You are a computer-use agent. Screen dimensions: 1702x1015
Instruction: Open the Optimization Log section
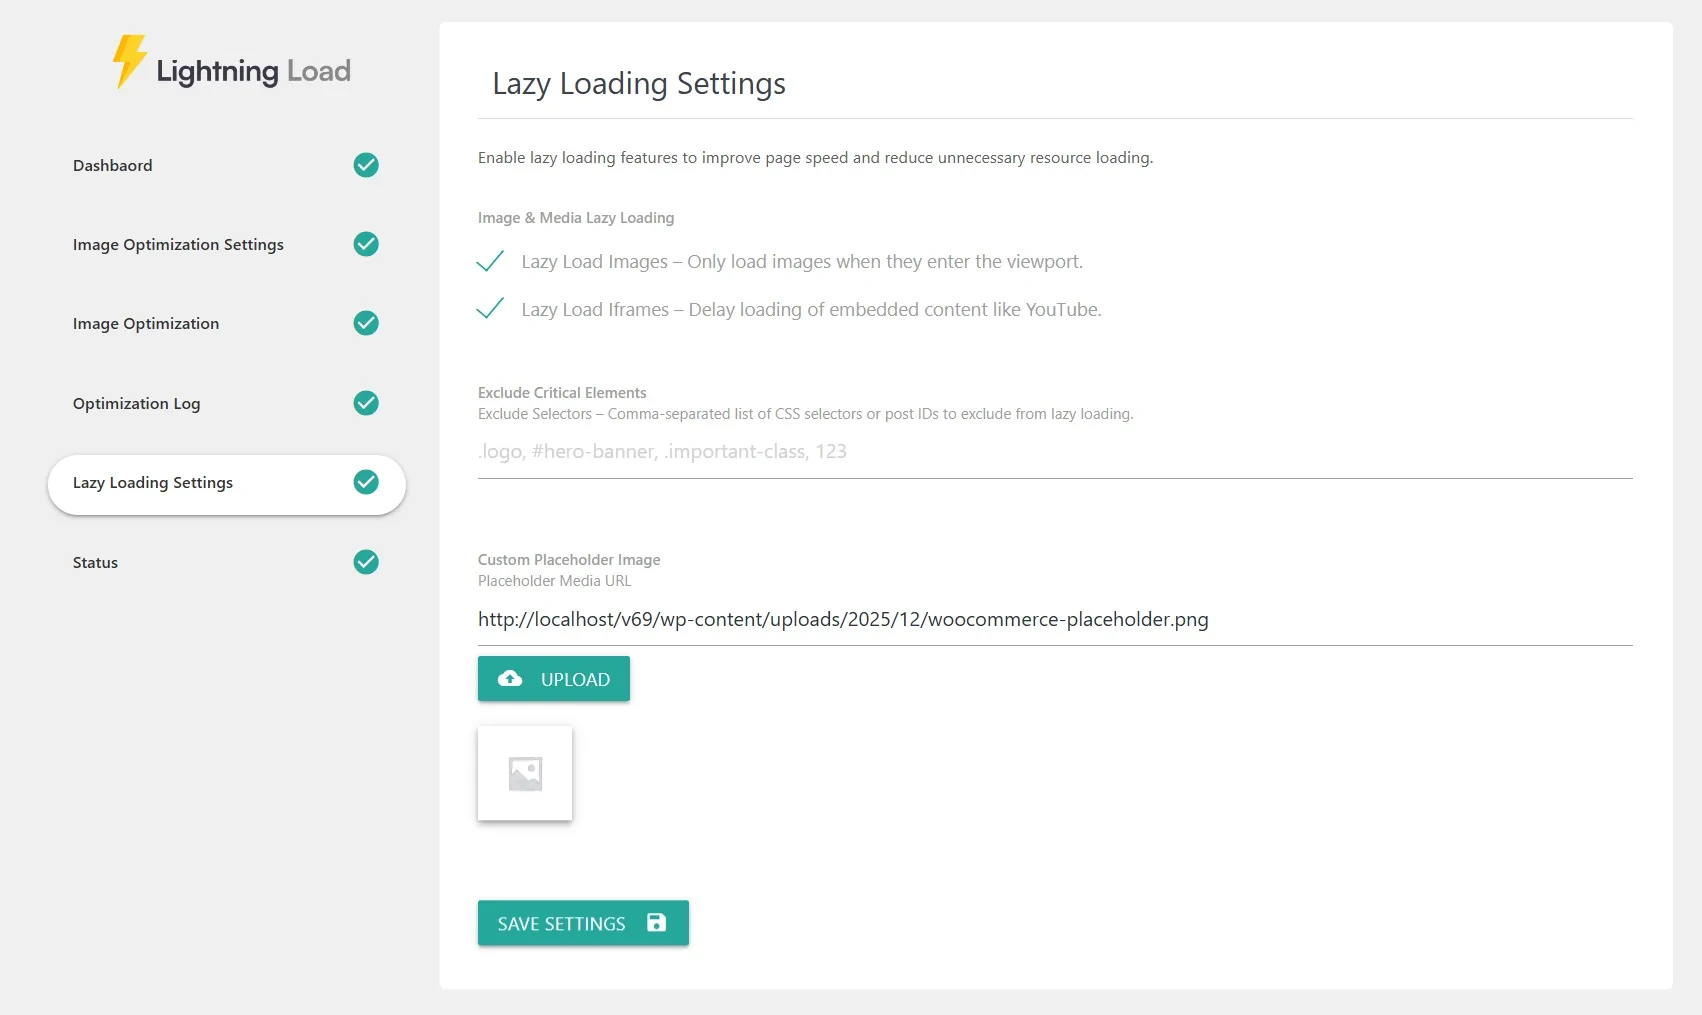click(x=137, y=404)
